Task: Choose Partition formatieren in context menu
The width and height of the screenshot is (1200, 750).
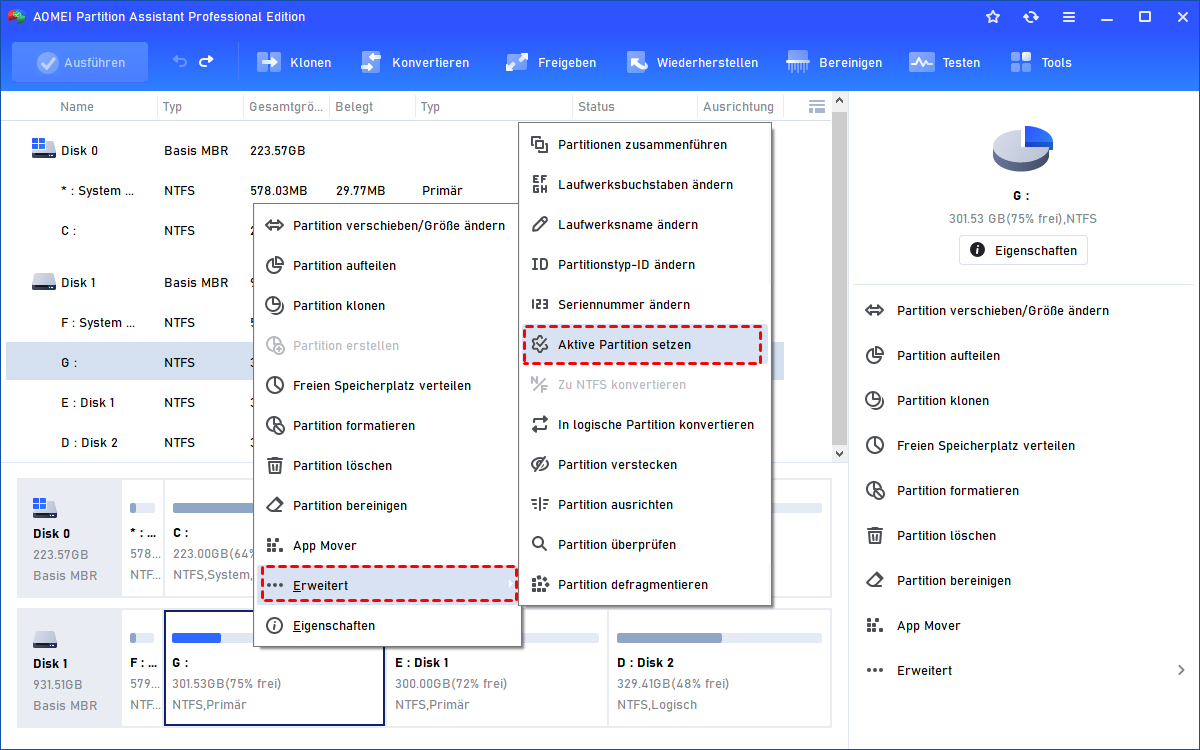Action: (x=387, y=426)
